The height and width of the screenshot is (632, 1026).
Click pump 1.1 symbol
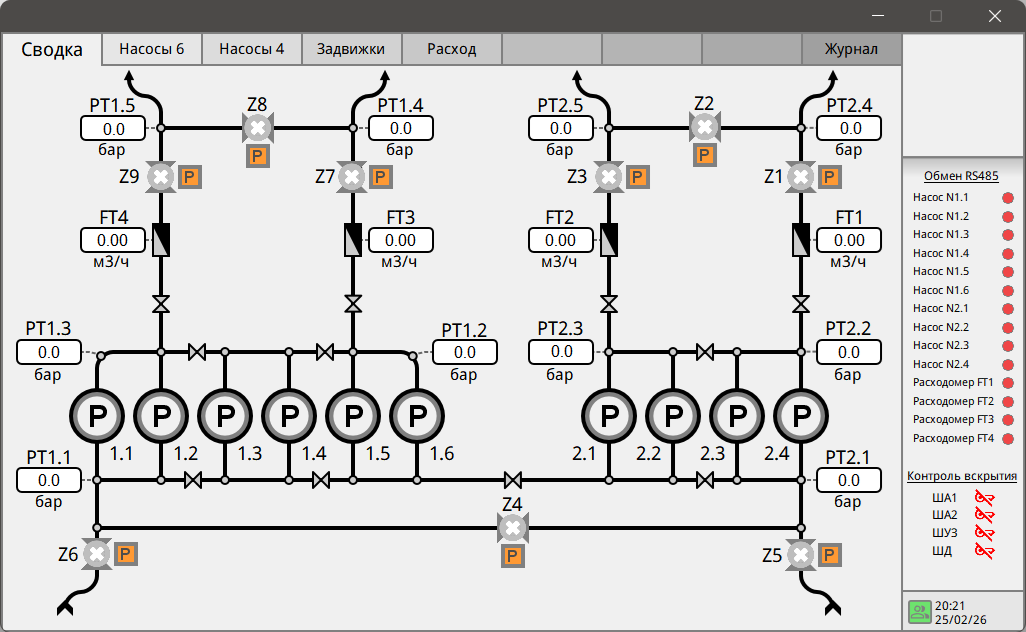click(97, 415)
